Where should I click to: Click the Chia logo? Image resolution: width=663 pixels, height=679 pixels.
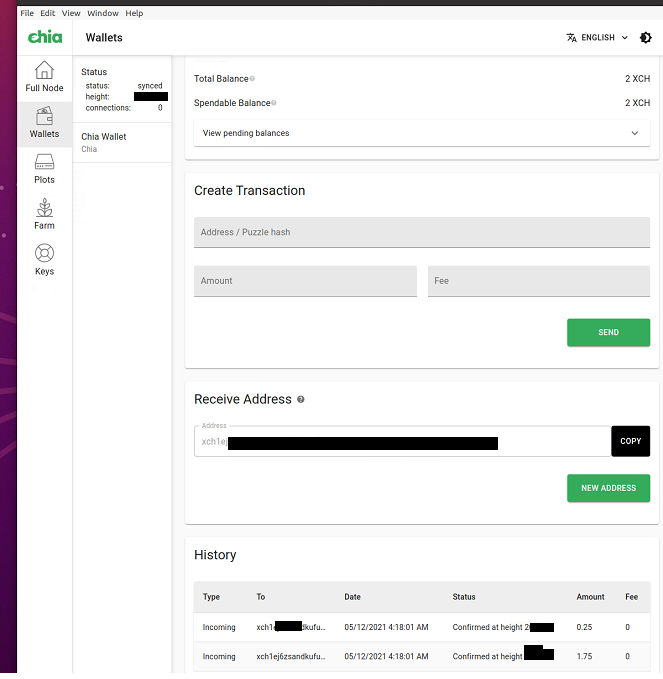coord(45,37)
